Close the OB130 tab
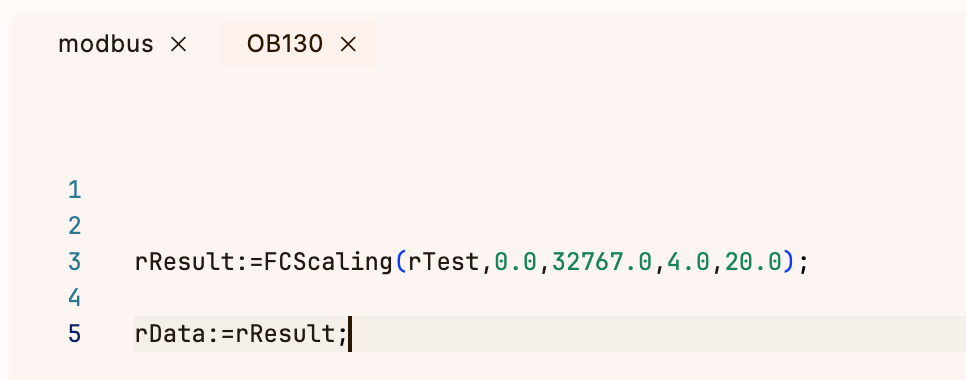The image size is (966, 380). pyautogui.click(x=348, y=44)
